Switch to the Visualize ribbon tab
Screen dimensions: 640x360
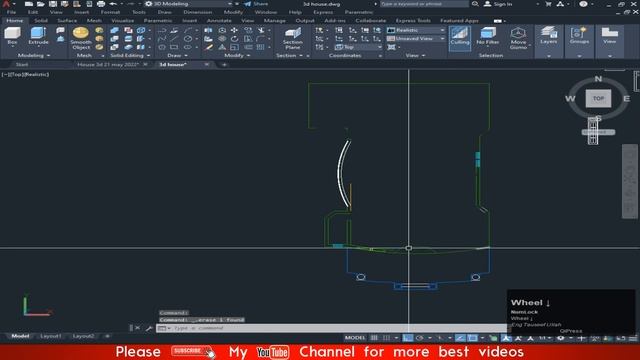click(122, 20)
